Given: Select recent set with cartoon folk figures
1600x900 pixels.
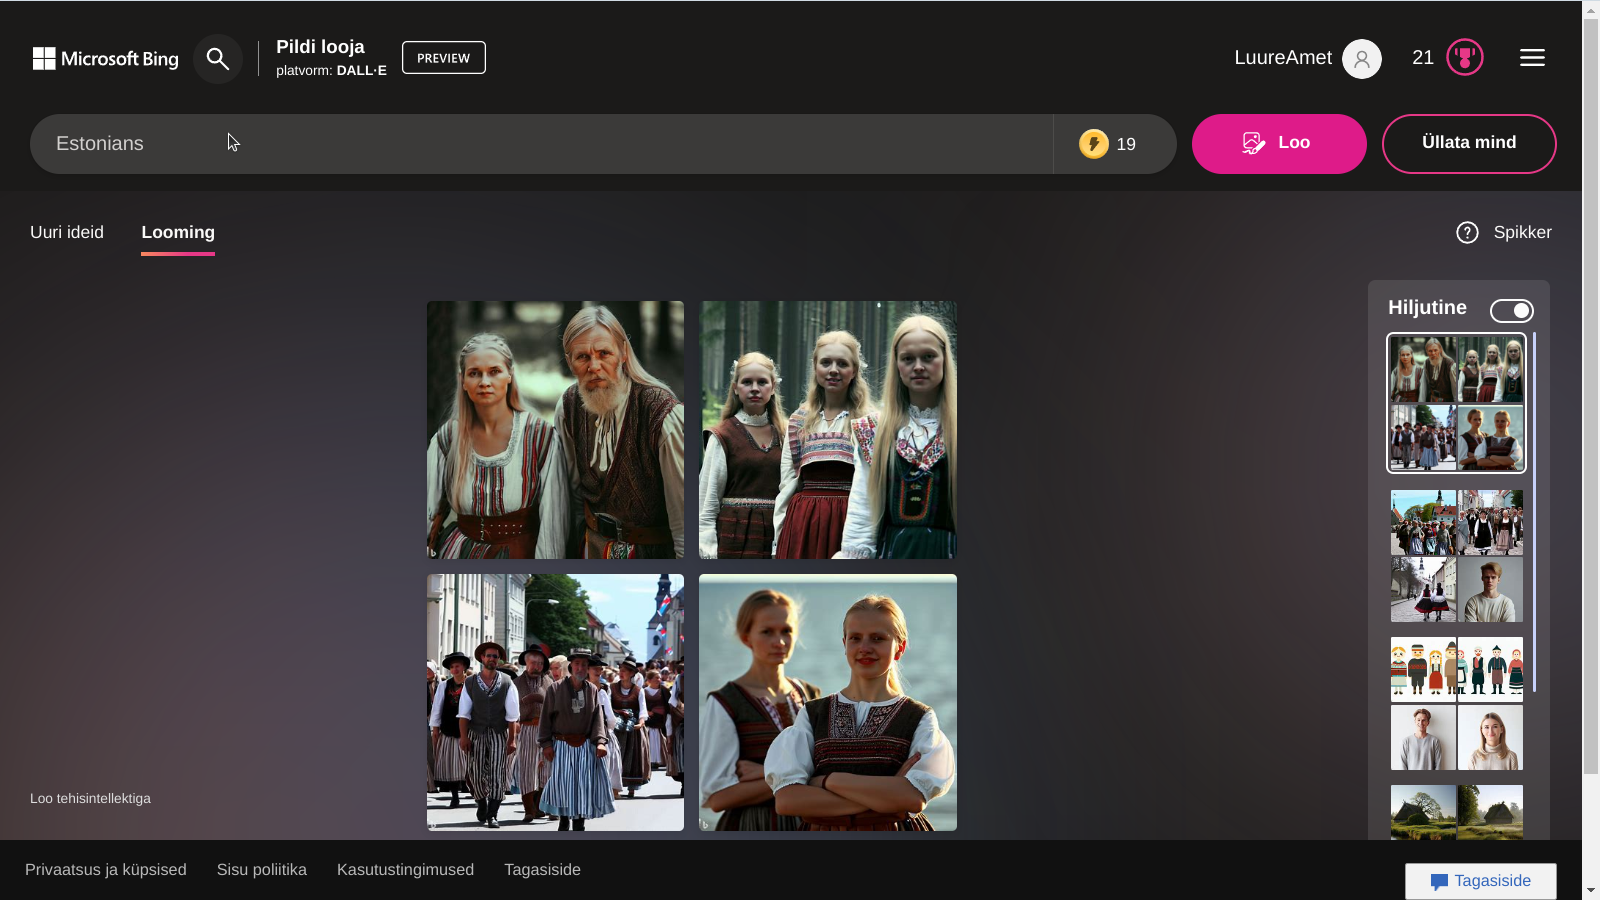Looking at the screenshot, I should (x=1457, y=703).
